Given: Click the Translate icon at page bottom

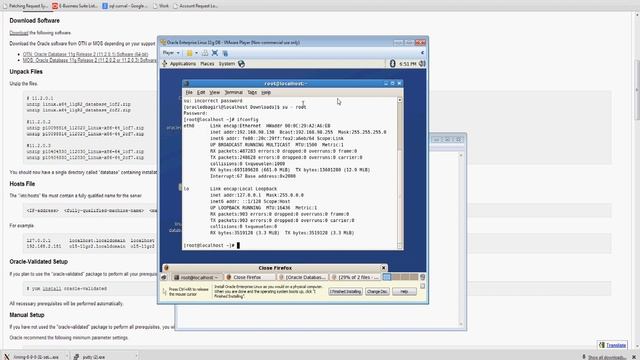Looking at the screenshot, I should click(x=602, y=345).
